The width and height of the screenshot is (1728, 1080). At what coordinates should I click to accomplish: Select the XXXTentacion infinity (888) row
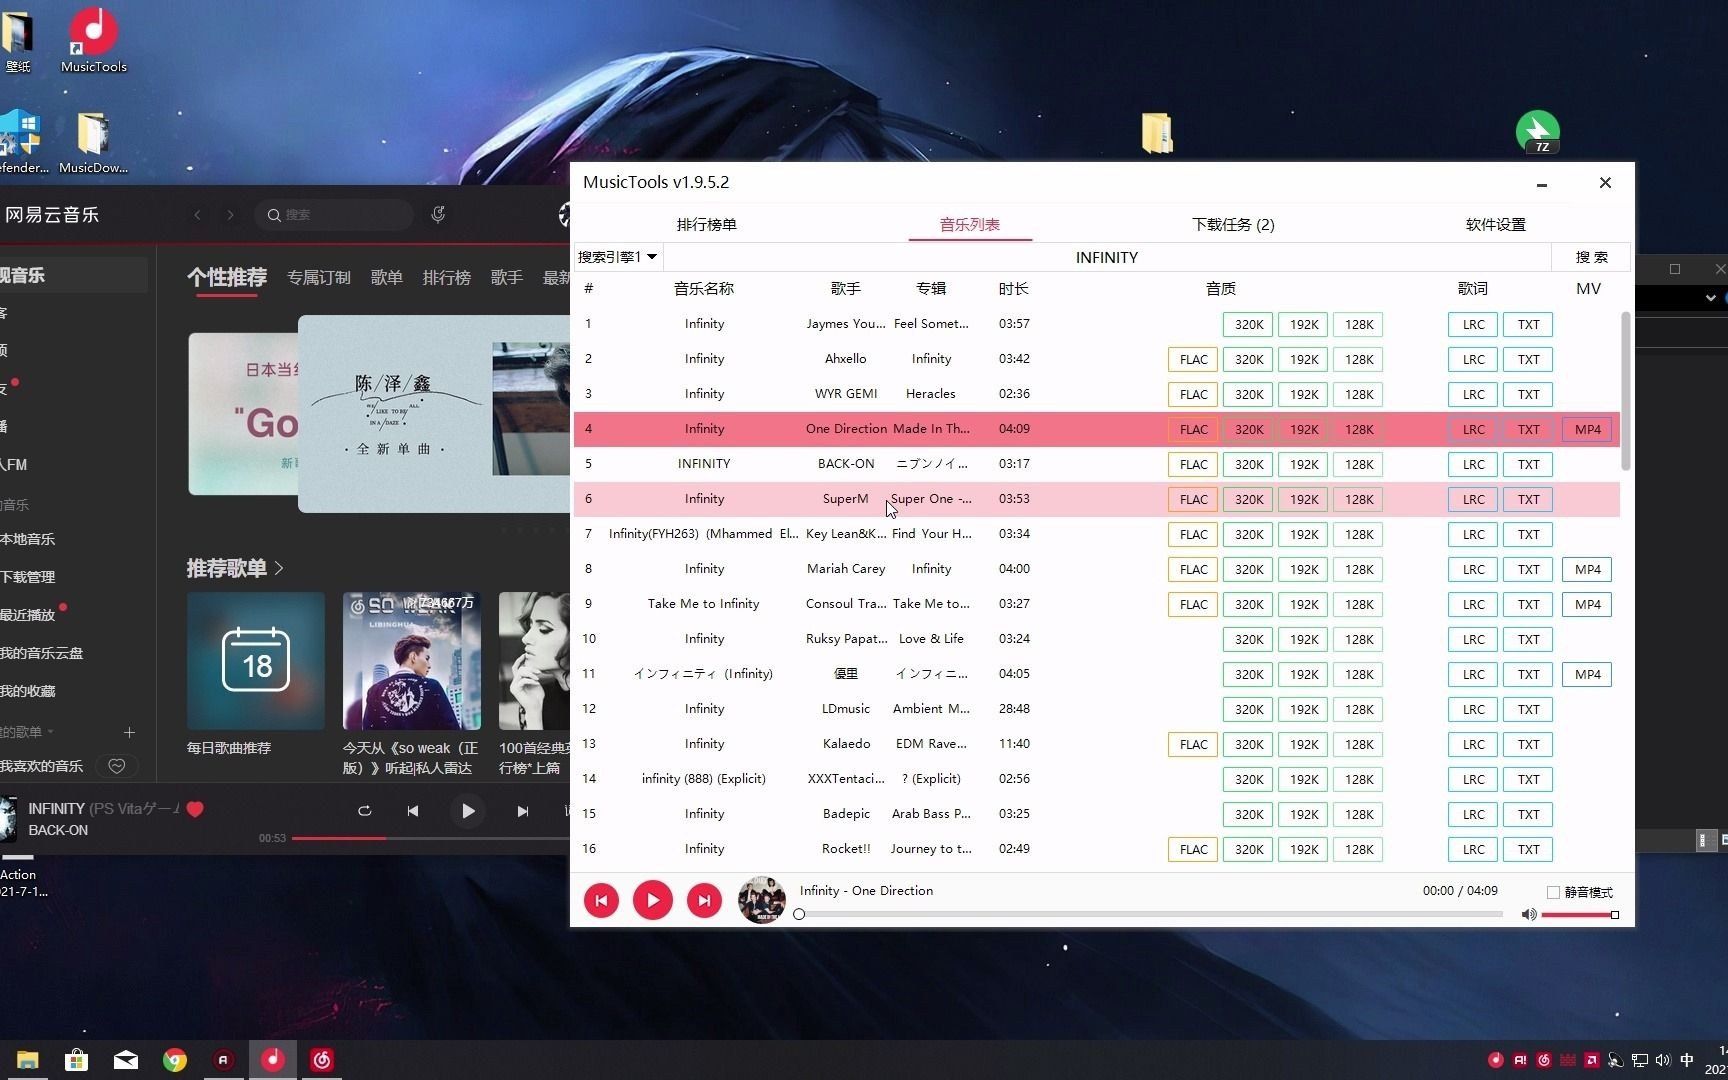click(1096, 779)
